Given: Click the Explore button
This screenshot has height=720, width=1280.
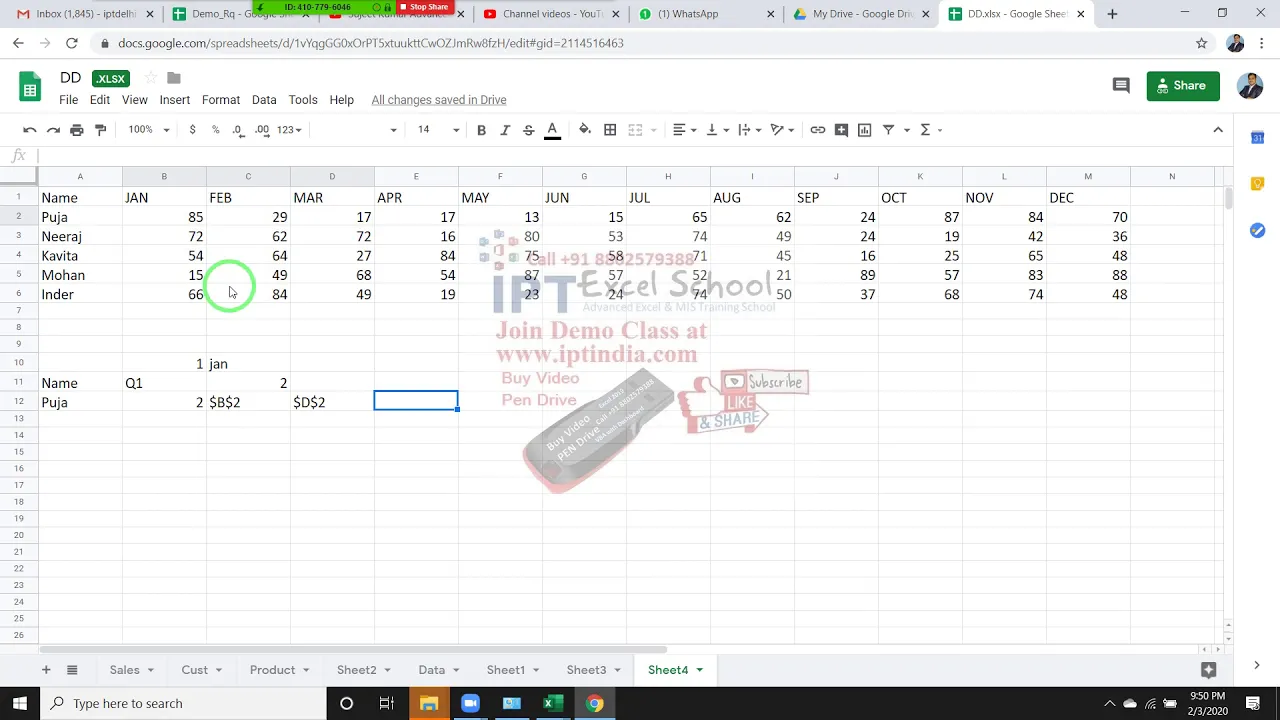Looking at the screenshot, I should (x=1208, y=670).
